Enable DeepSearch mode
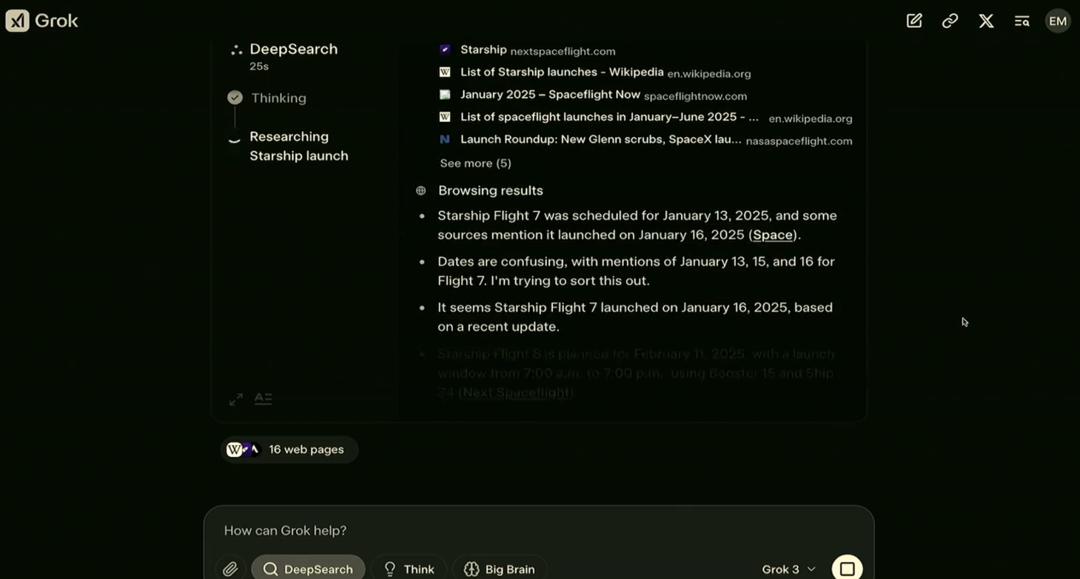Viewport: 1080px width, 579px height. click(308, 568)
